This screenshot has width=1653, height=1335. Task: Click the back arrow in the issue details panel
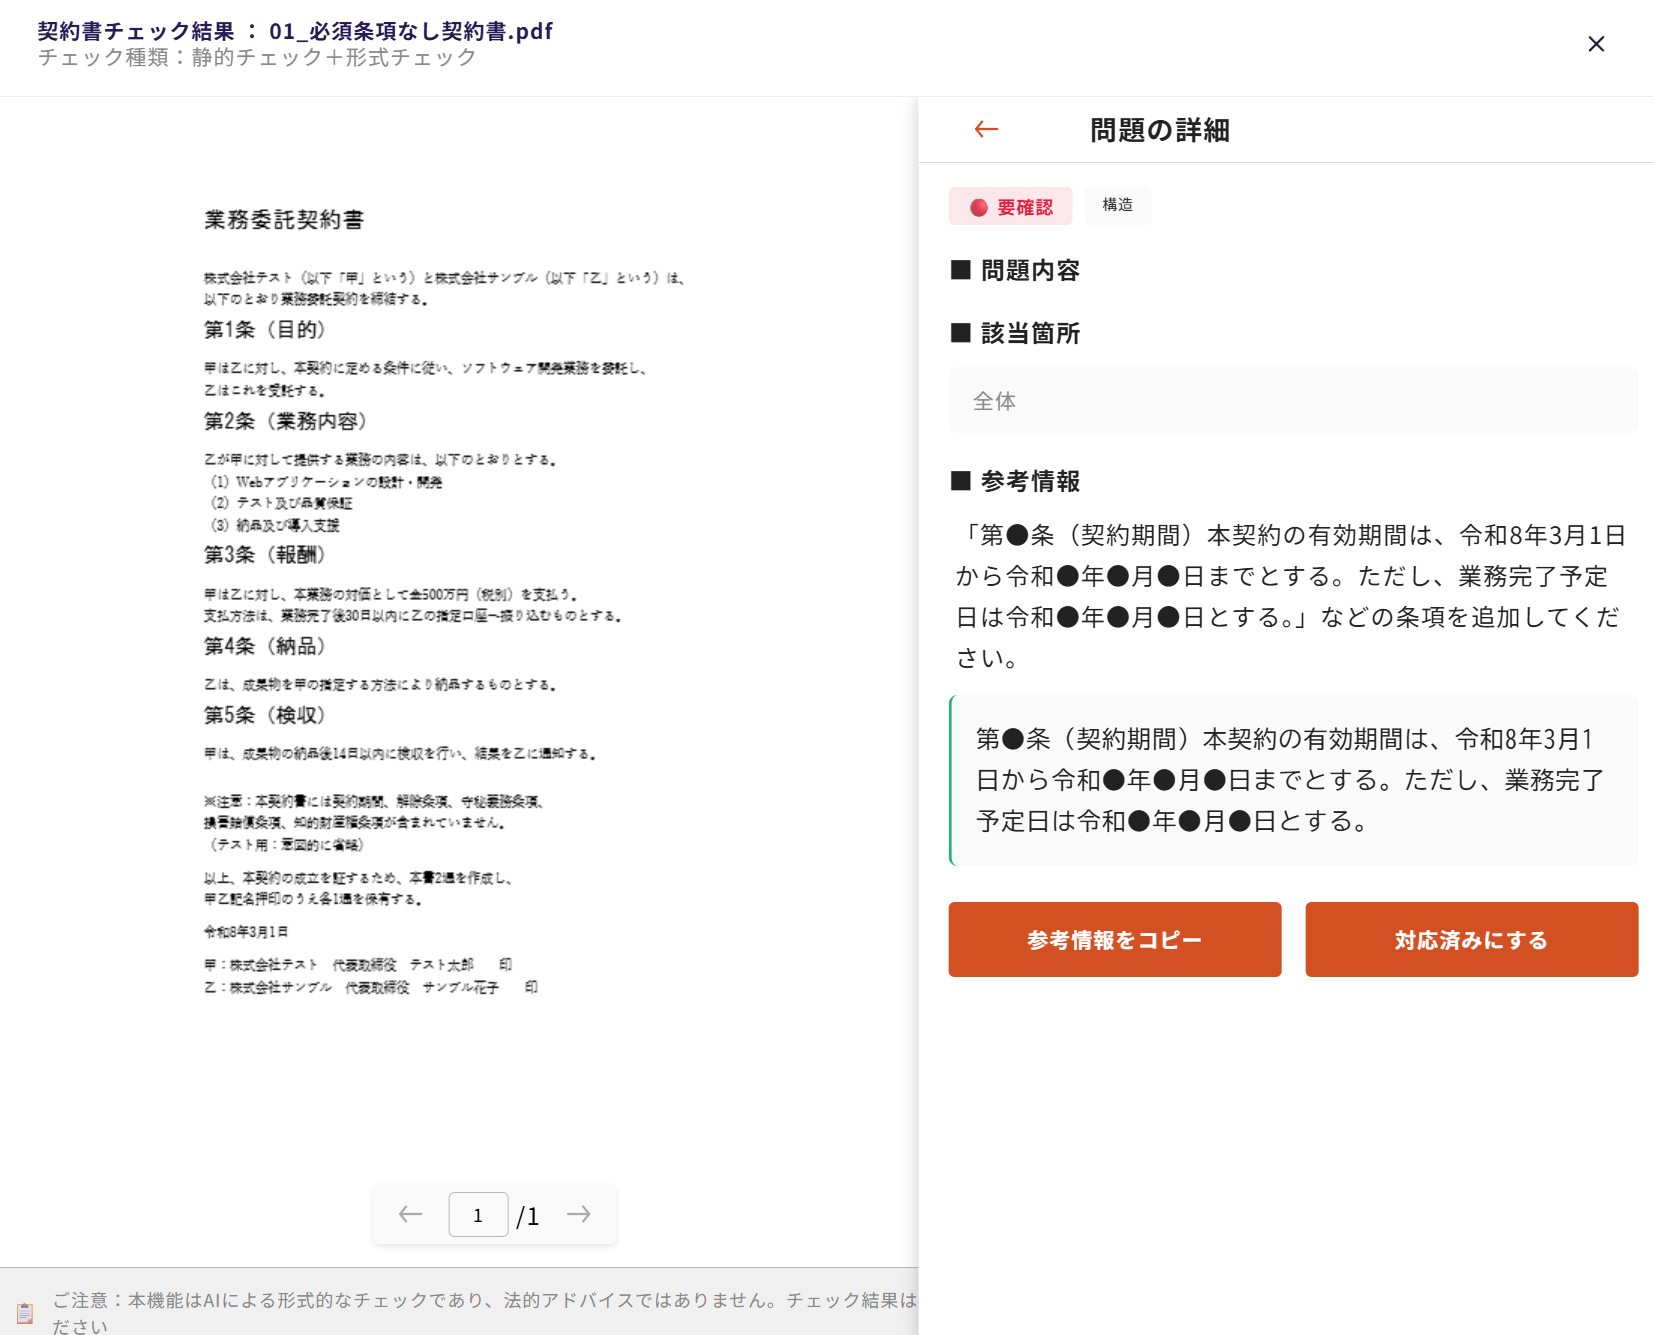click(986, 129)
